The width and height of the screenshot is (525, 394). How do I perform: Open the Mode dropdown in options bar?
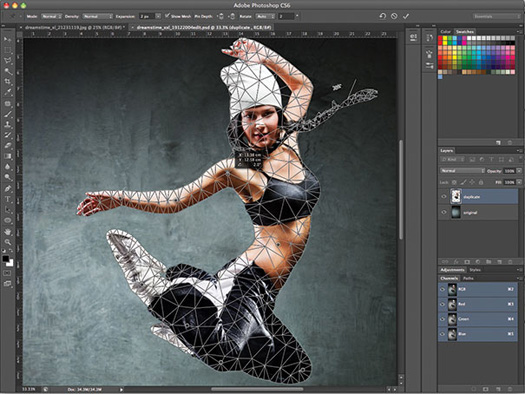52,16
